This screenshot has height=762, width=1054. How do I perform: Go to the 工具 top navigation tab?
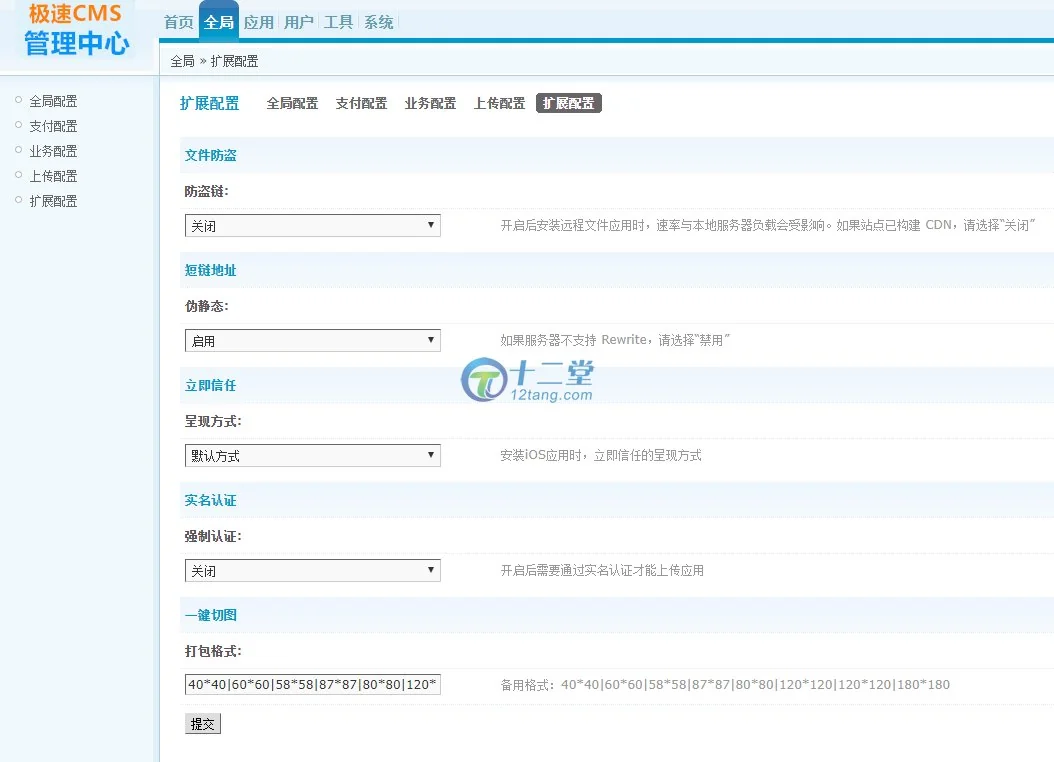[x=339, y=22]
